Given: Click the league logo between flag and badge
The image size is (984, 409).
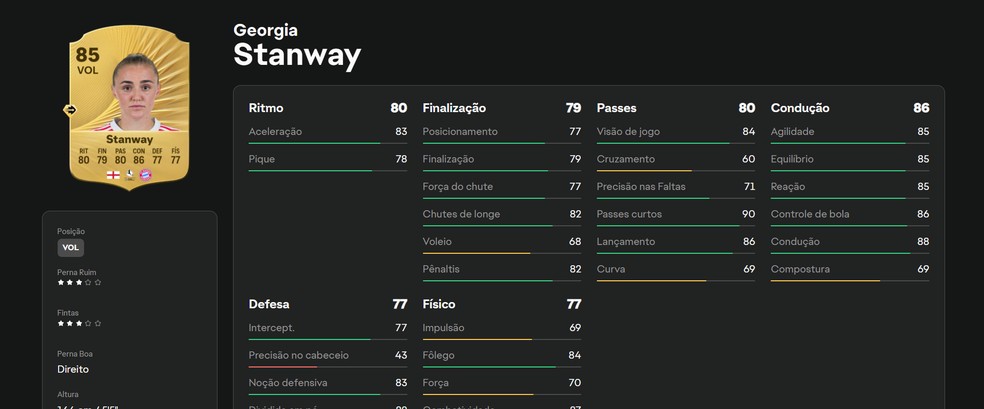Looking at the screenshot, I should click(129, 174).
